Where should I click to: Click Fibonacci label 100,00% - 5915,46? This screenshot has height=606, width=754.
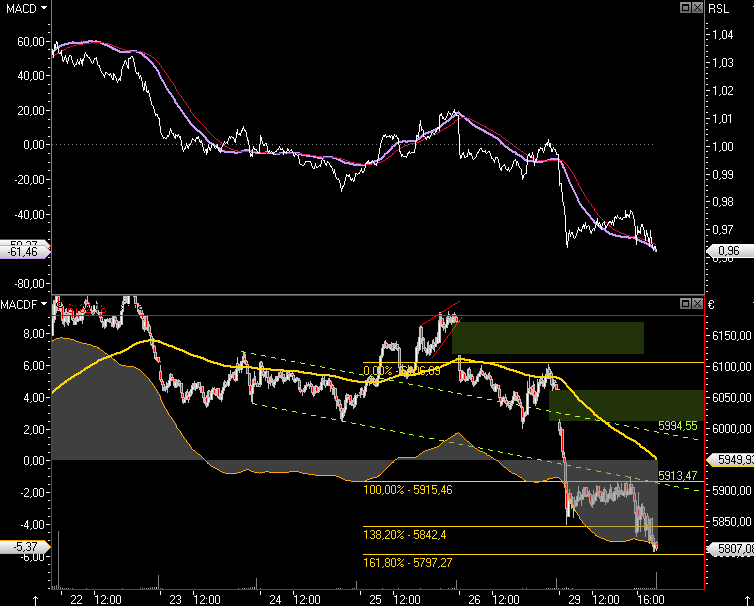point(408,490)
